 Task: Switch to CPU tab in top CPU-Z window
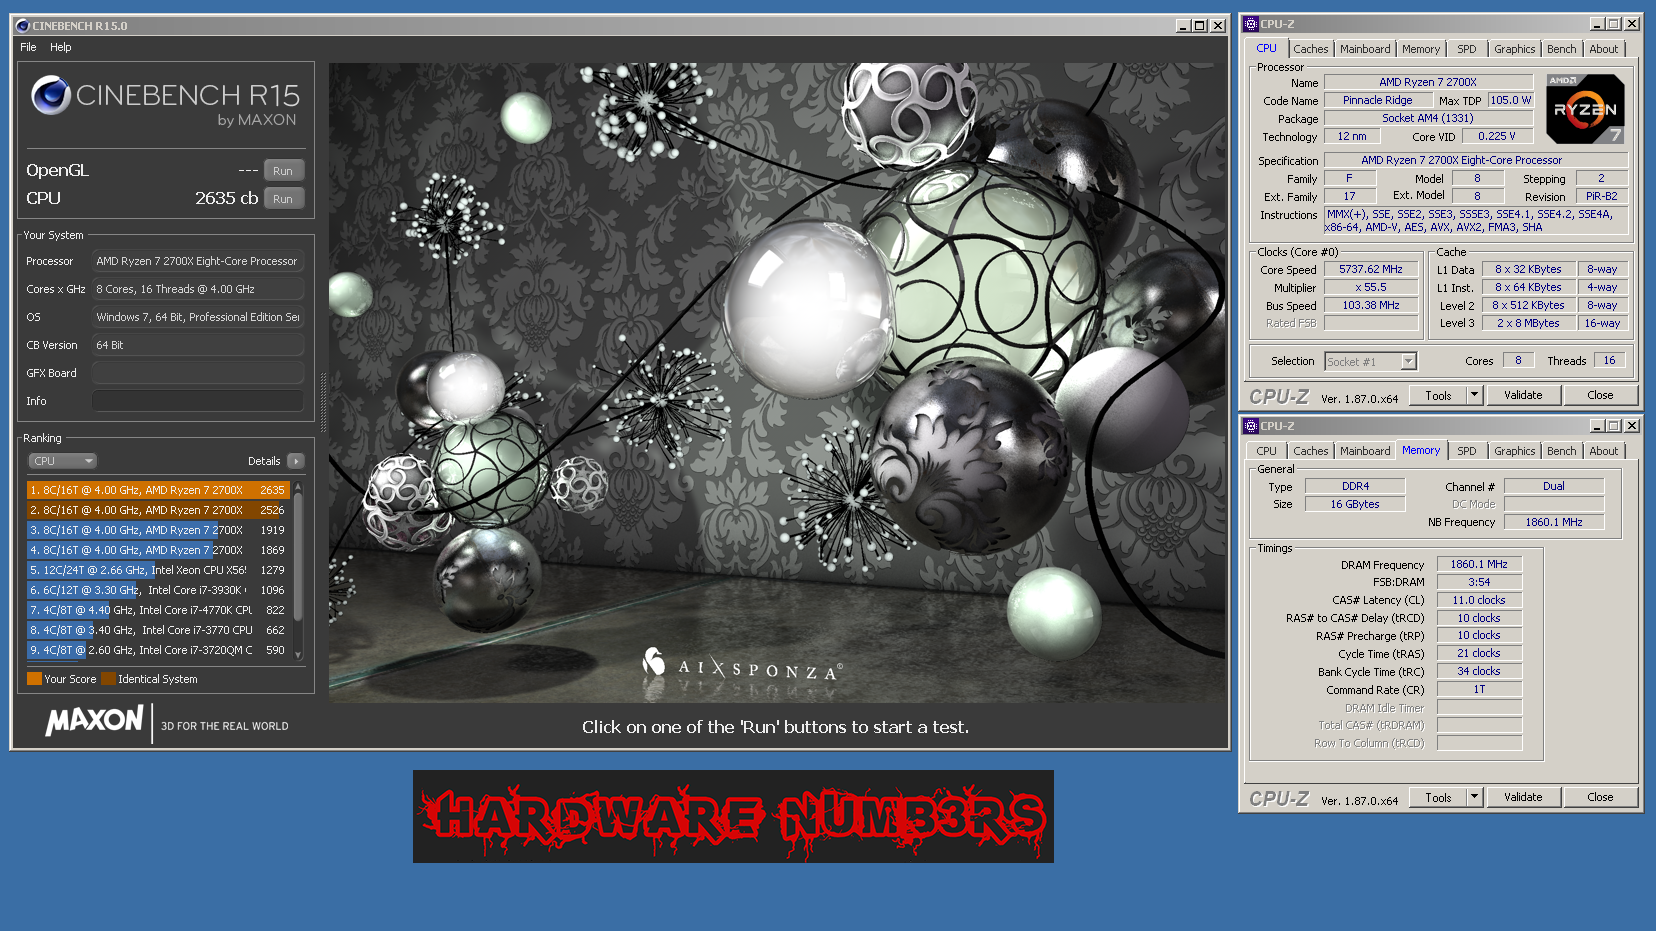[x=1266, y=48]
